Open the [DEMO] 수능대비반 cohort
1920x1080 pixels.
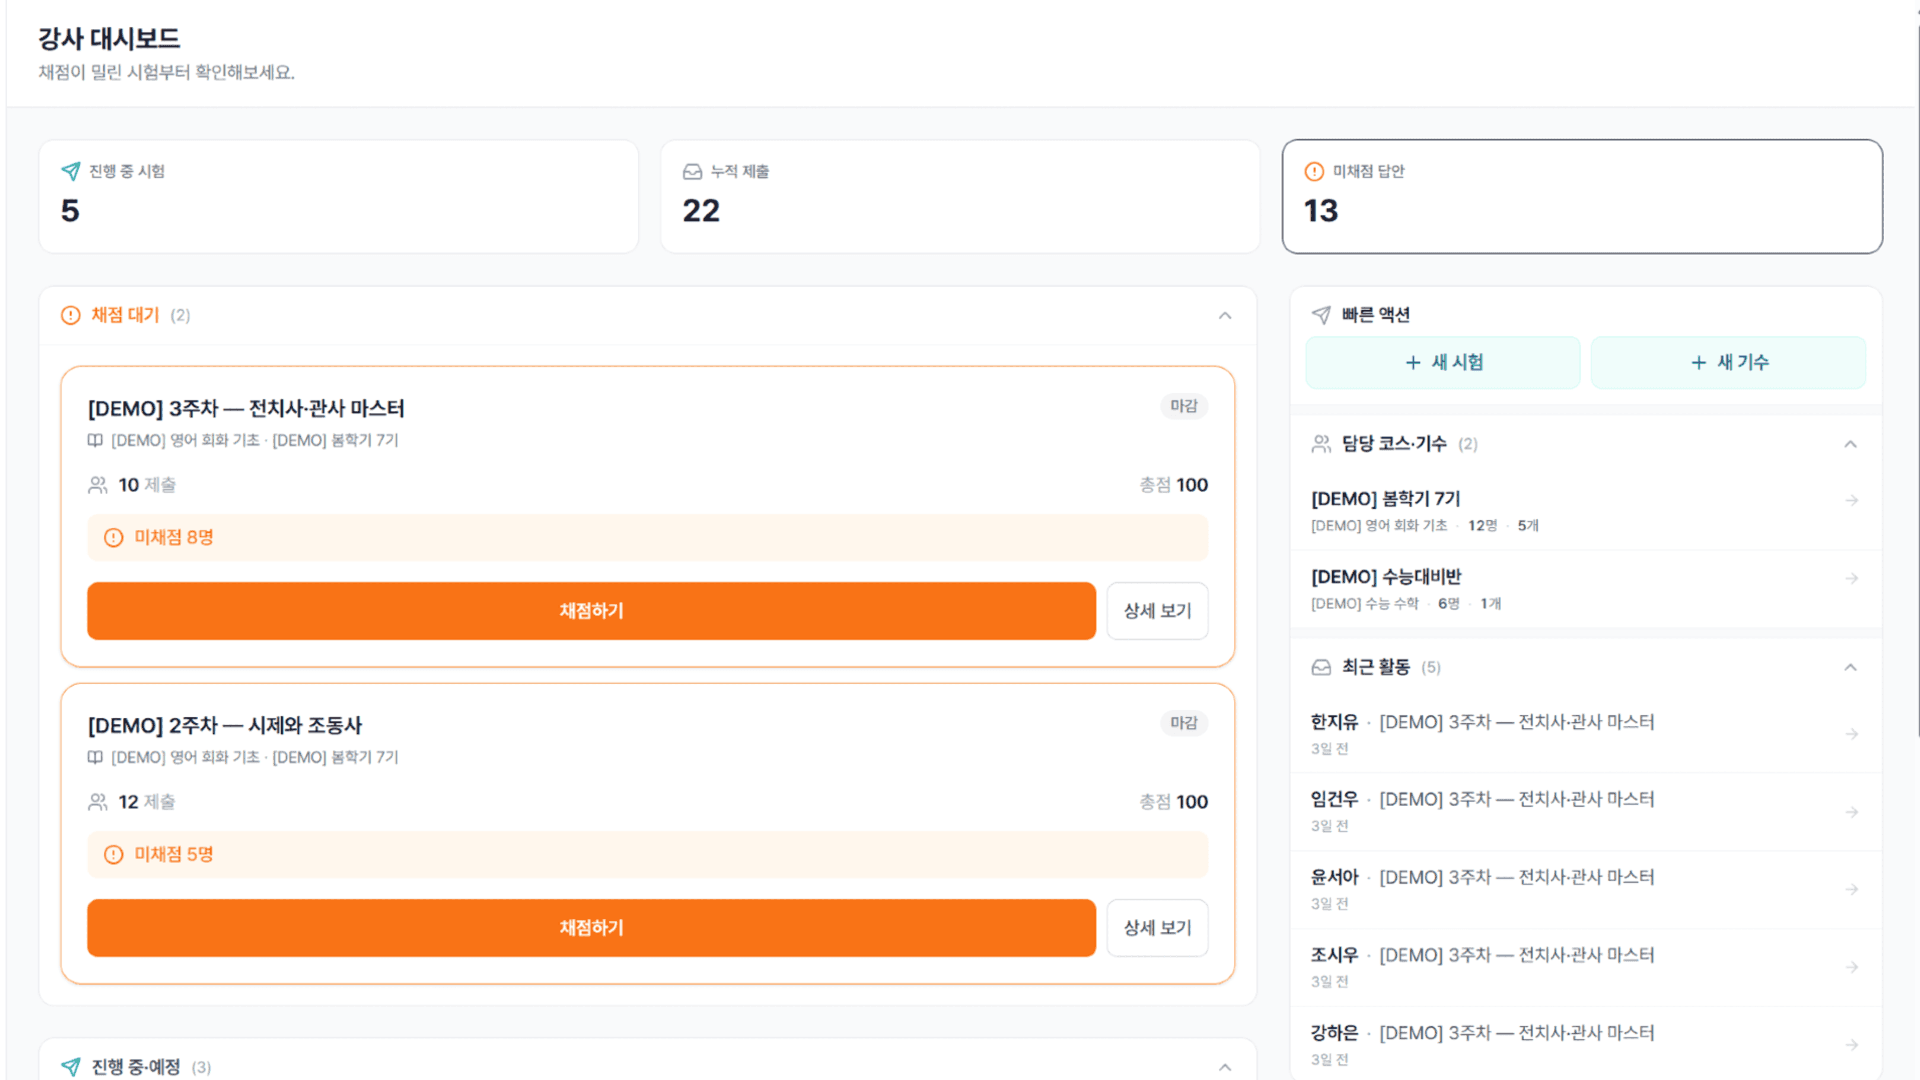1586,589
